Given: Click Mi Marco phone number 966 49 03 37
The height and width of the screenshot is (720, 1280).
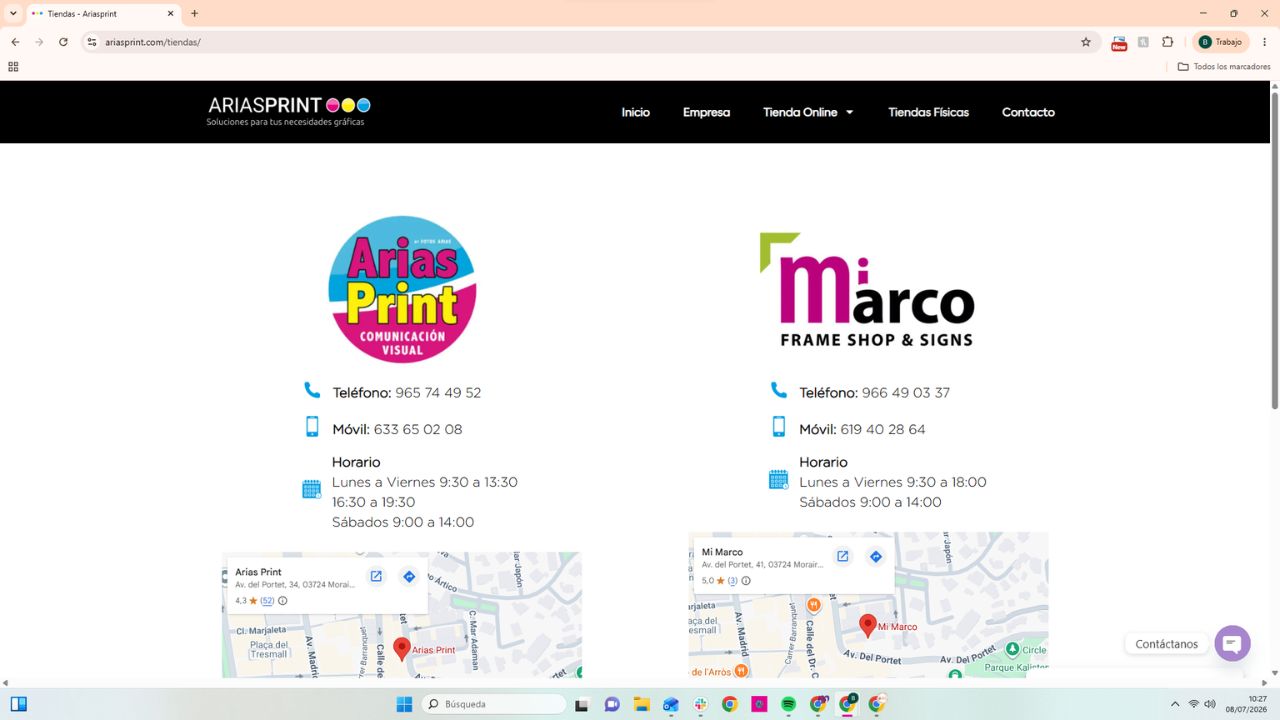Looking at the screenshot, I should 906,393.
